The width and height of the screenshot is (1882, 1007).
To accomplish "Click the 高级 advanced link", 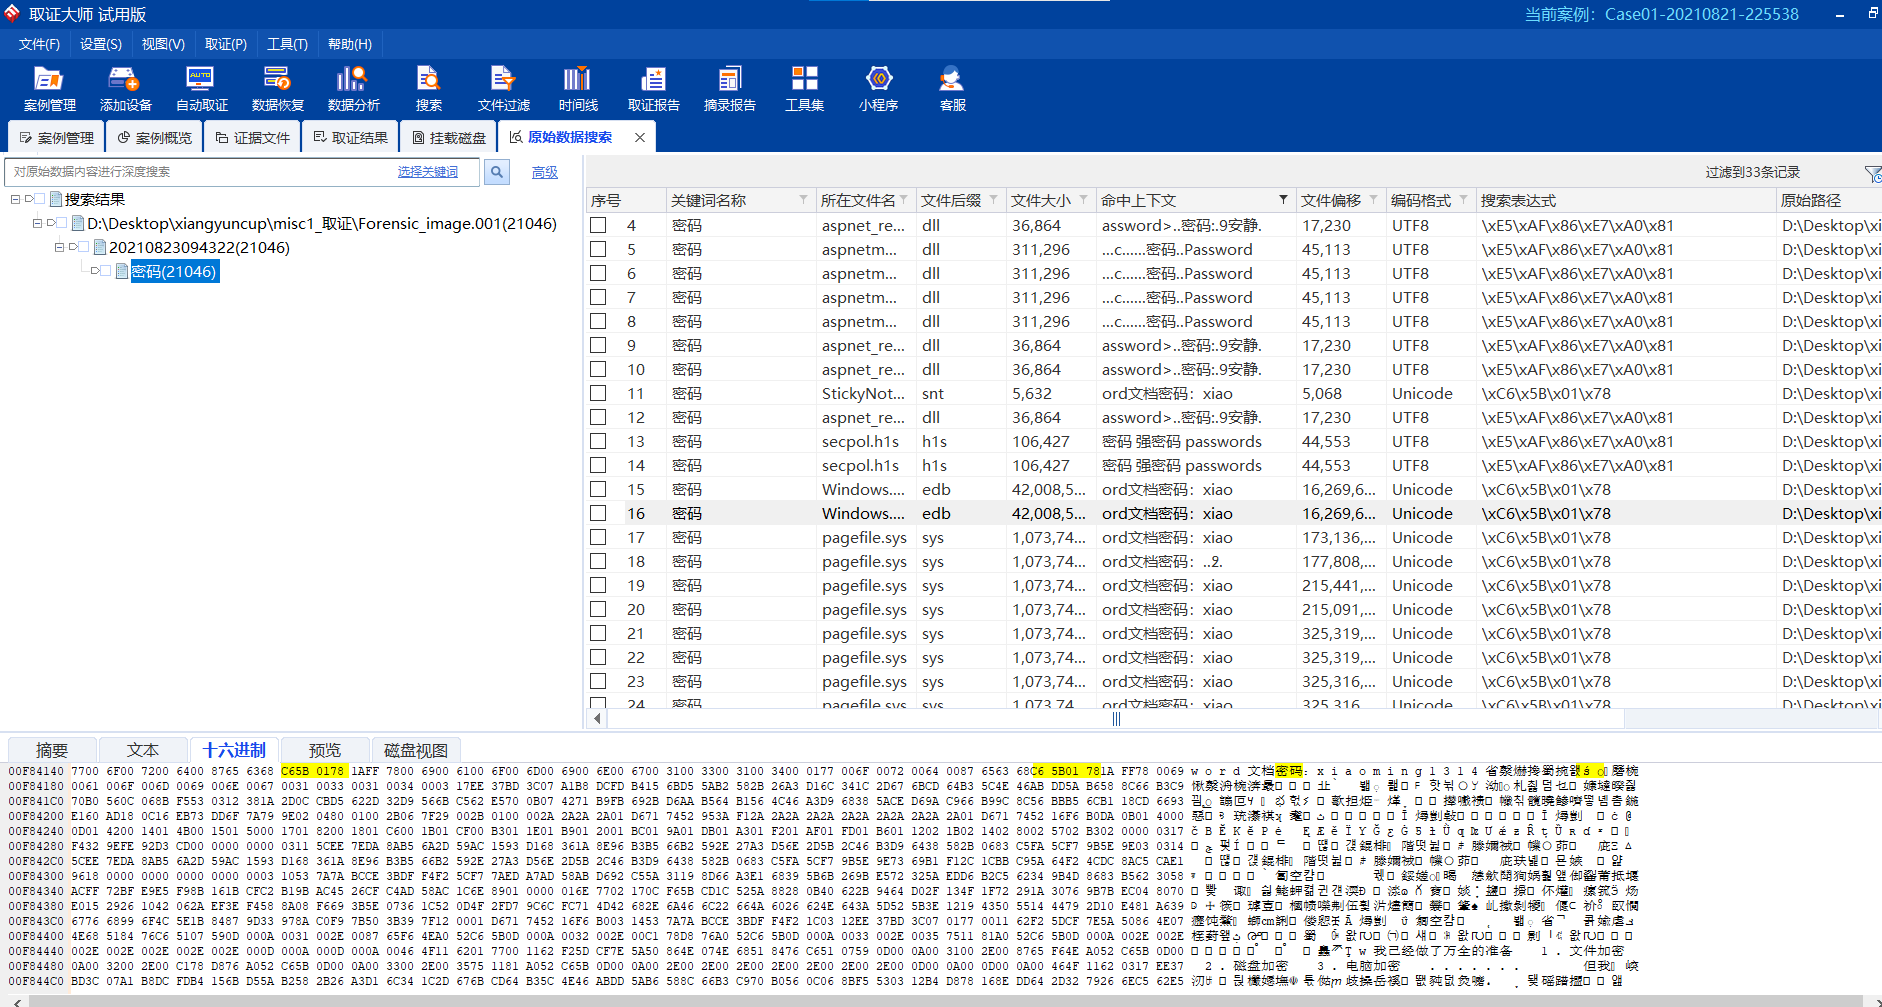I will tap(545, 172).
